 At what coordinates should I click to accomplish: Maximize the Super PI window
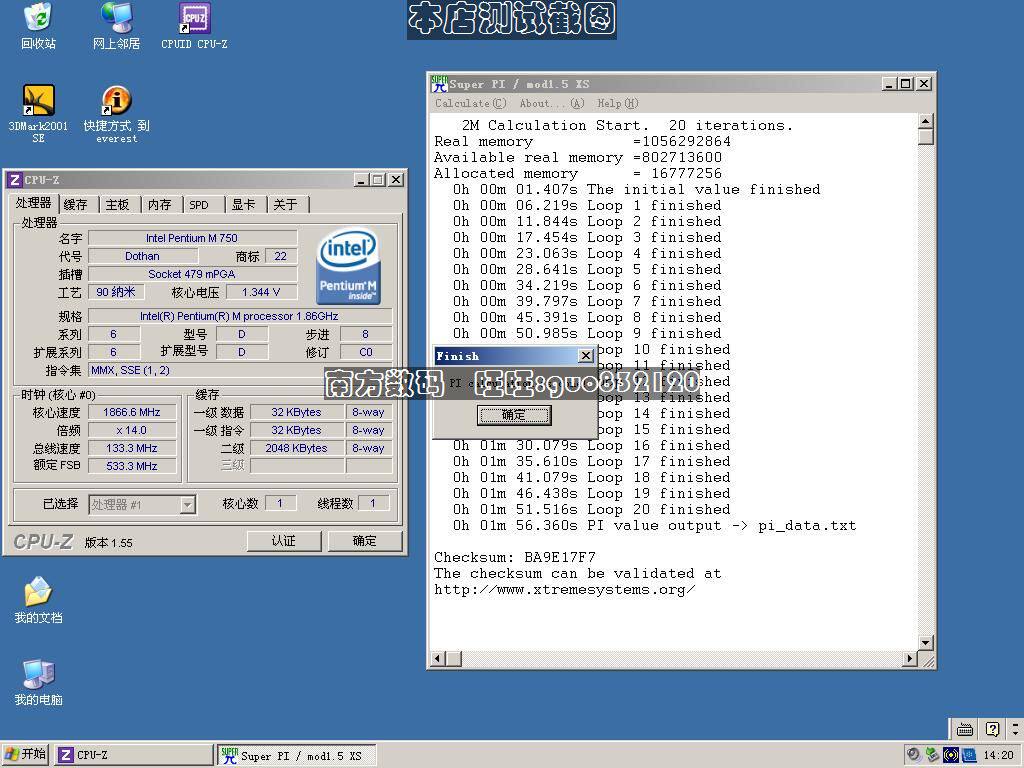point(905,84)
